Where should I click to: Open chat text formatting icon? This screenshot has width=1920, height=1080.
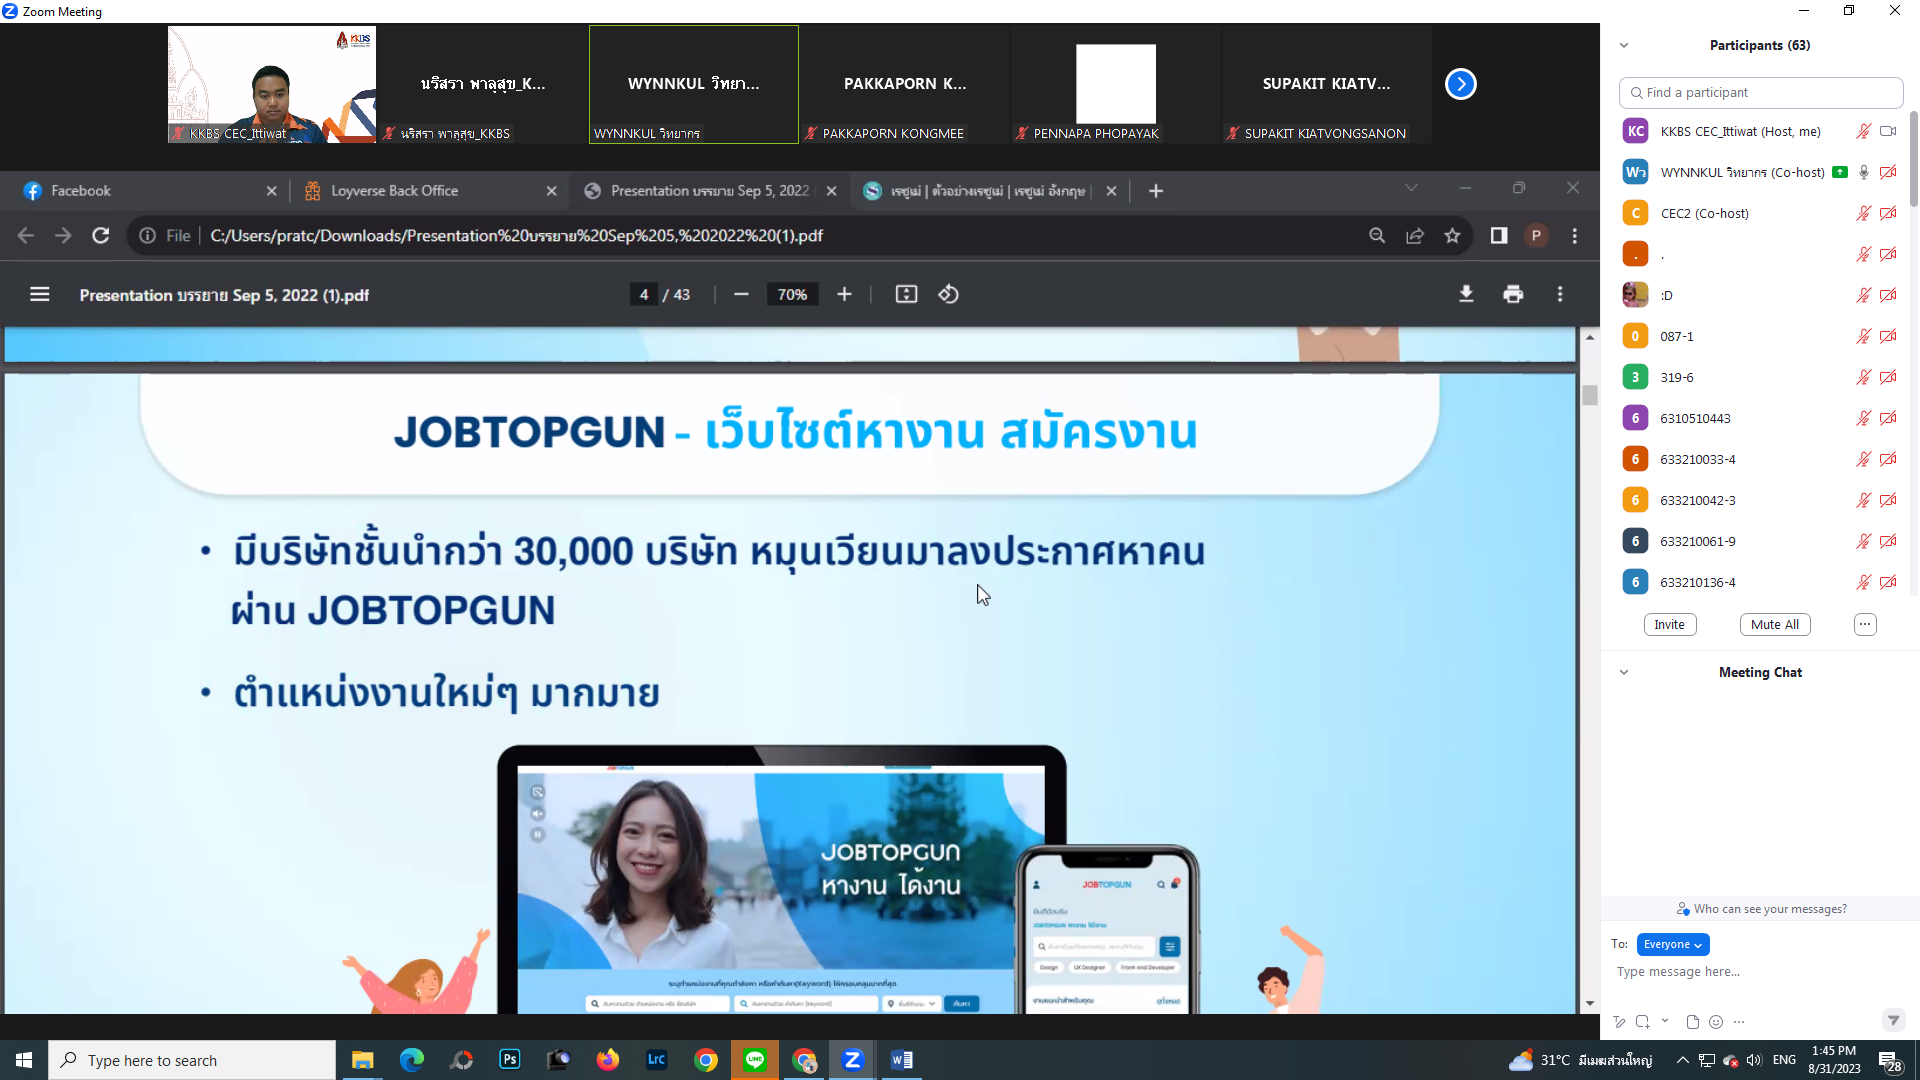pos(1619,1021)
